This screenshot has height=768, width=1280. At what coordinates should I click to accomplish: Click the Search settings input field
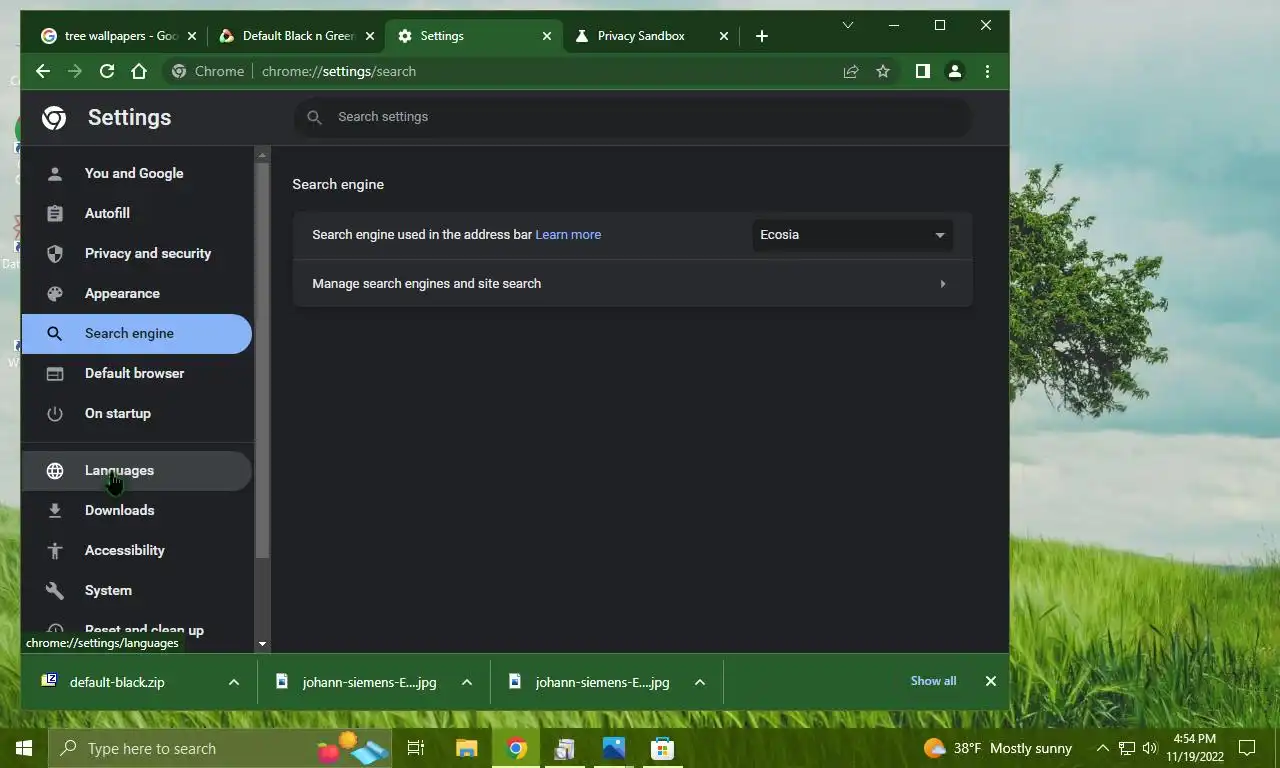(632, 117)
